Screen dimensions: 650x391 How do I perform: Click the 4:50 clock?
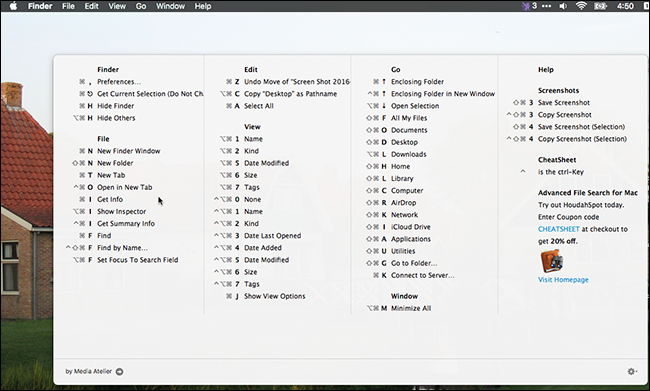625,6
